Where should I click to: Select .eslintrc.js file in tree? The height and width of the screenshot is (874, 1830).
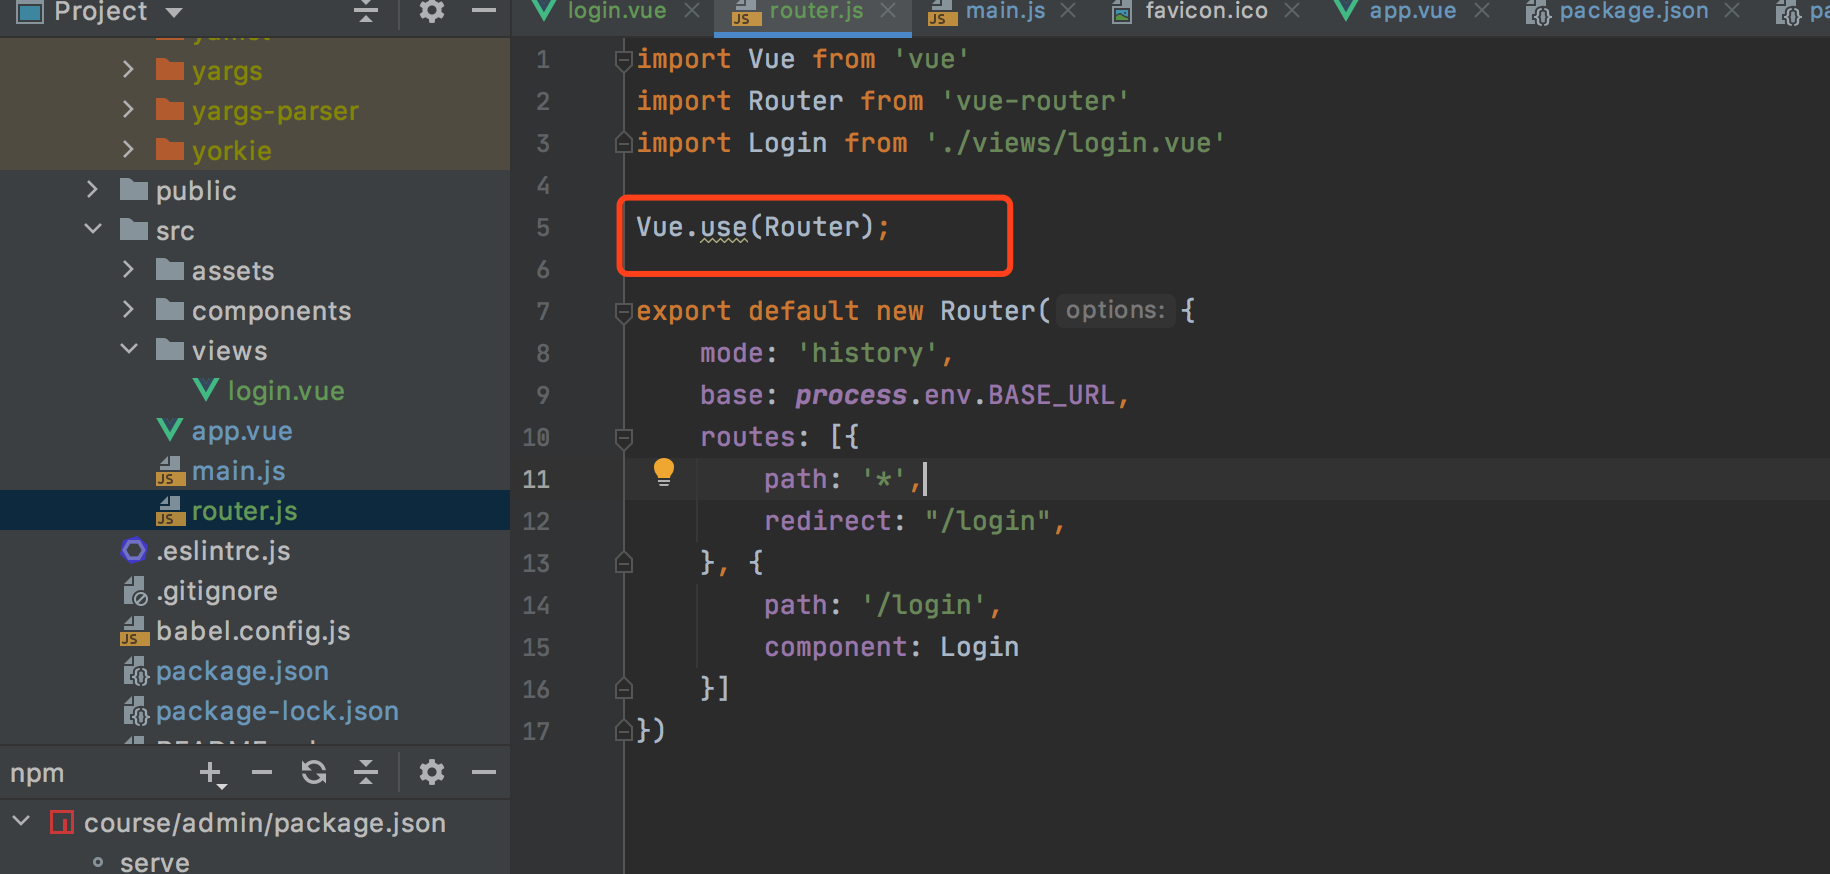point(223,551)
